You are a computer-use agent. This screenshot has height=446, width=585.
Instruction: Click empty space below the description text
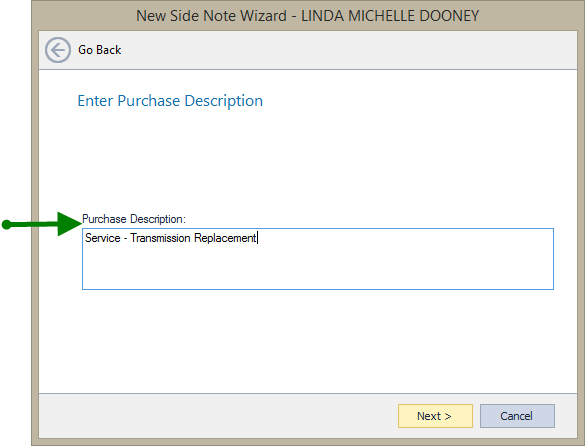(318, 269)
